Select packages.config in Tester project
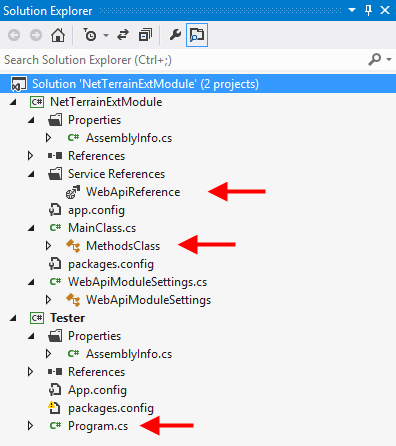396x446 pixels. click(111, 408)
